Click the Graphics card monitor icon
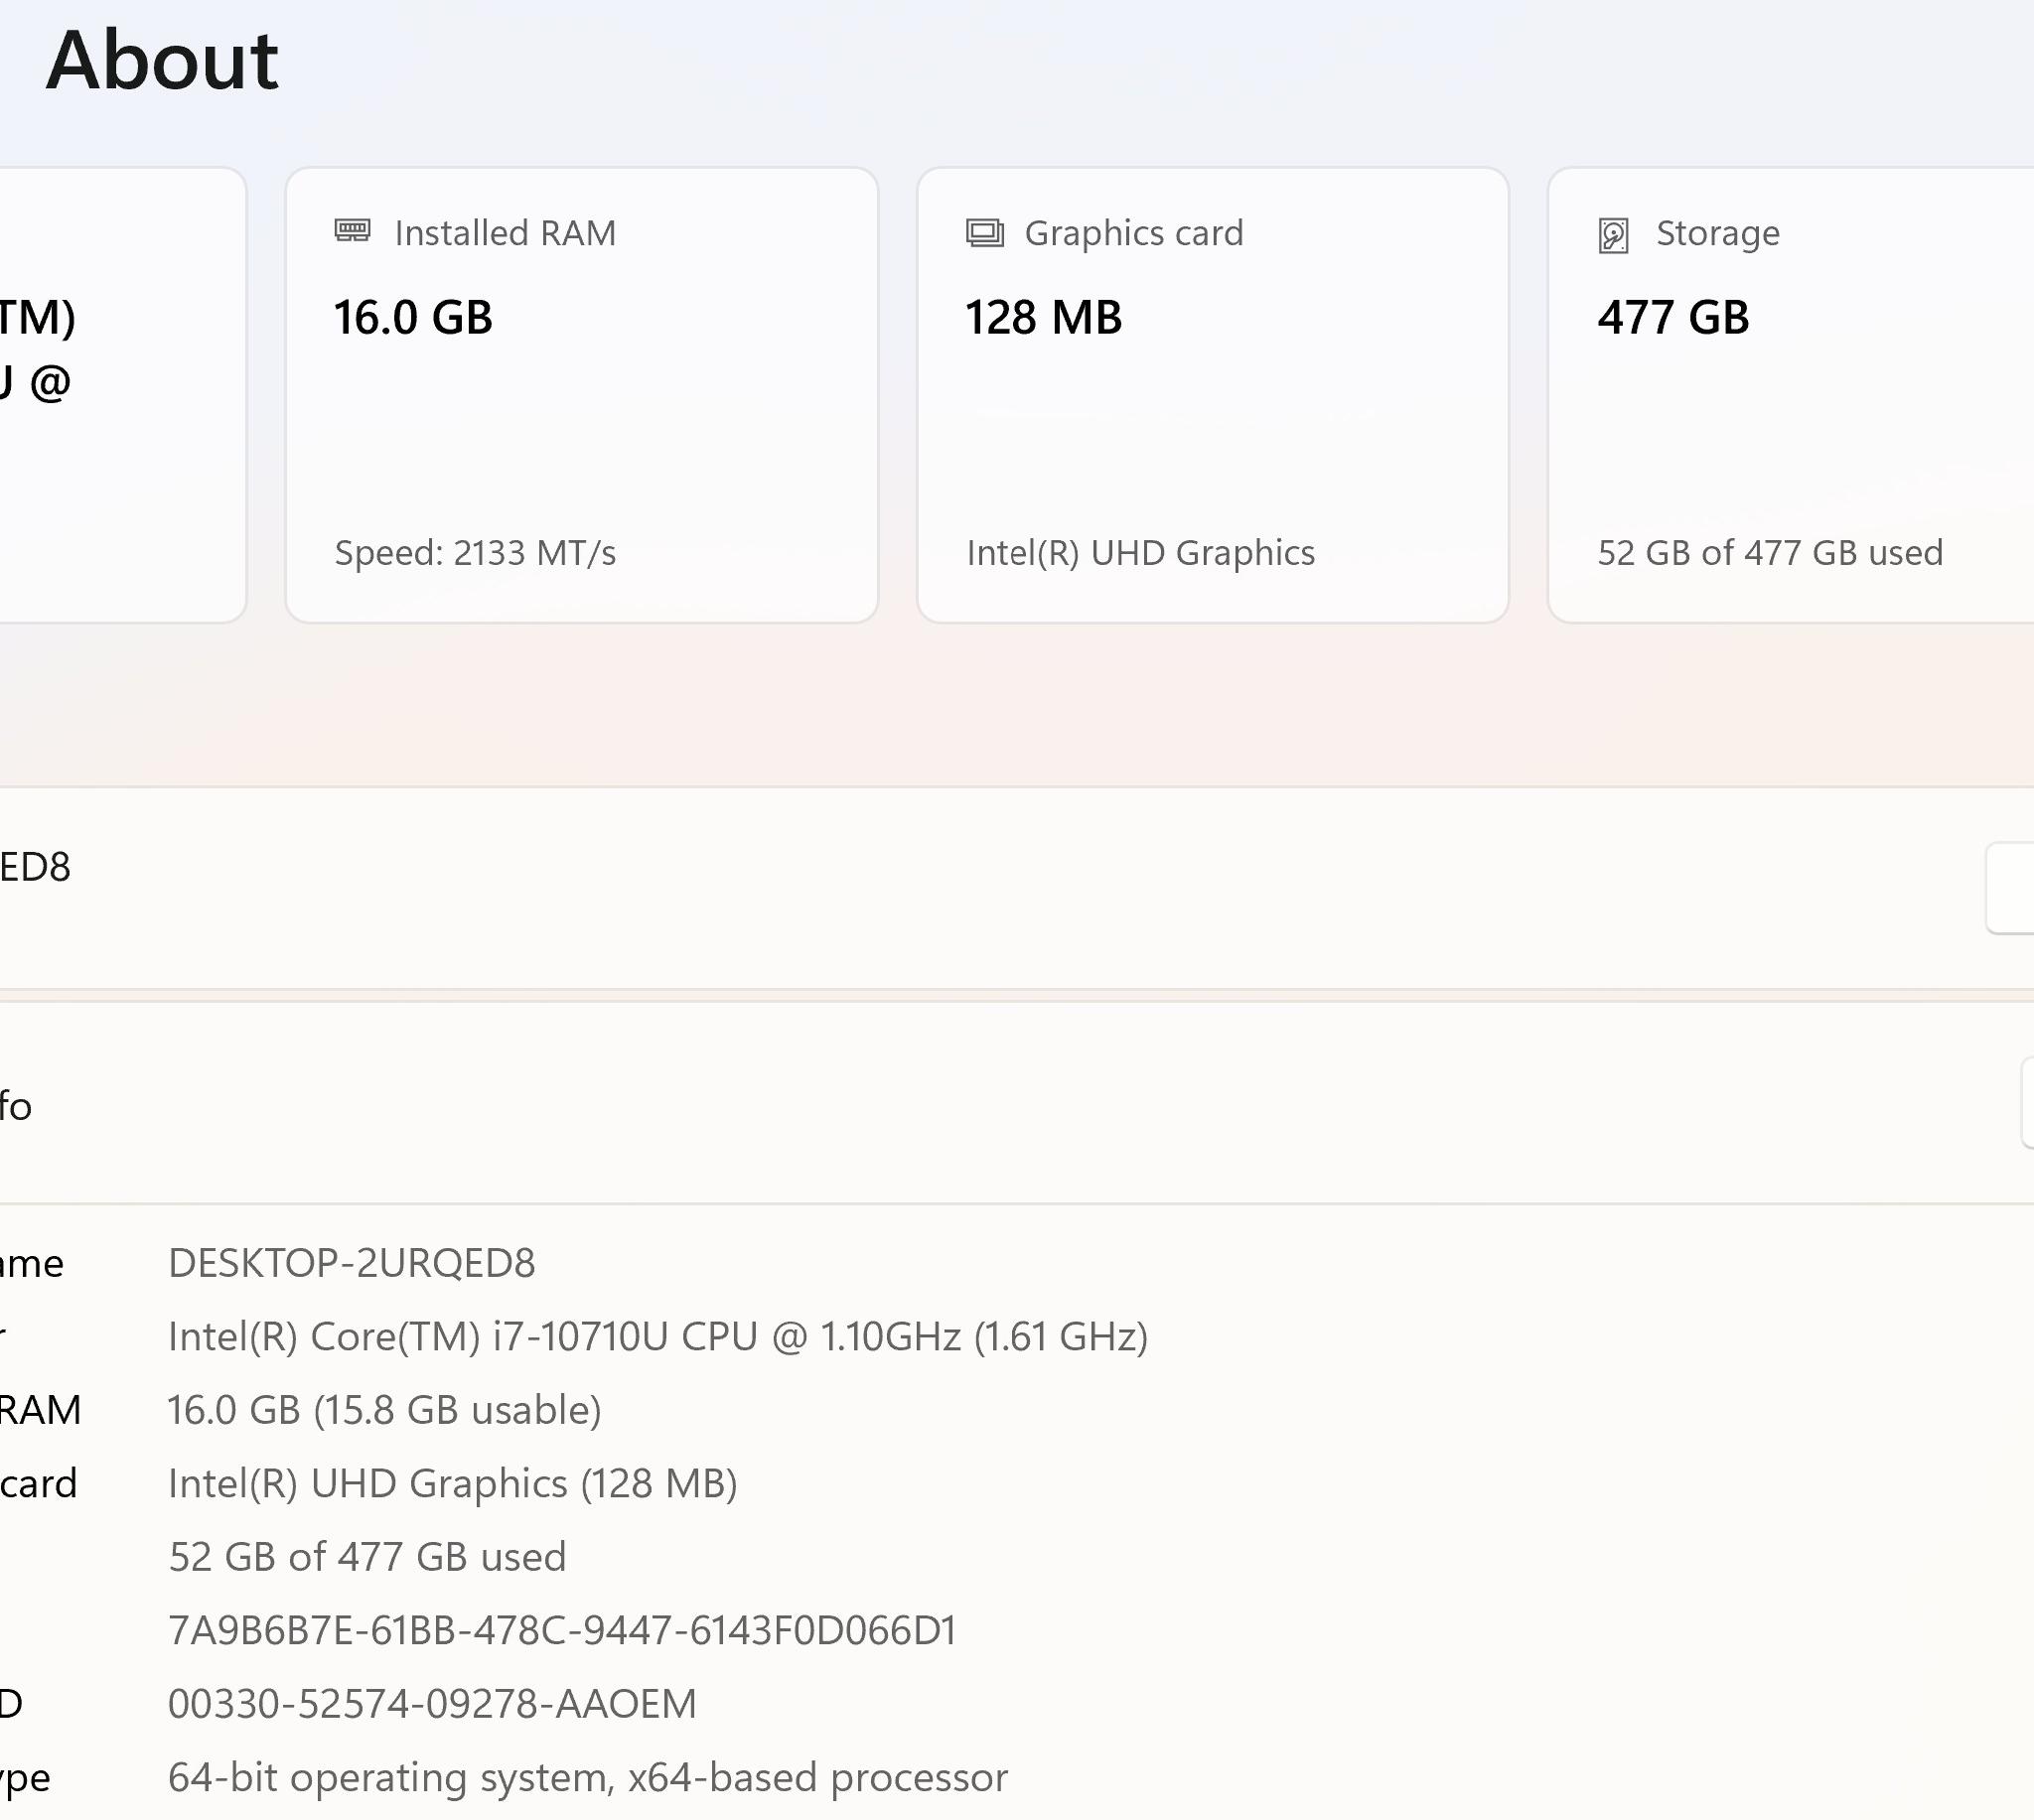Screen dimensions: 2034x1820 (x=984, y=233)
